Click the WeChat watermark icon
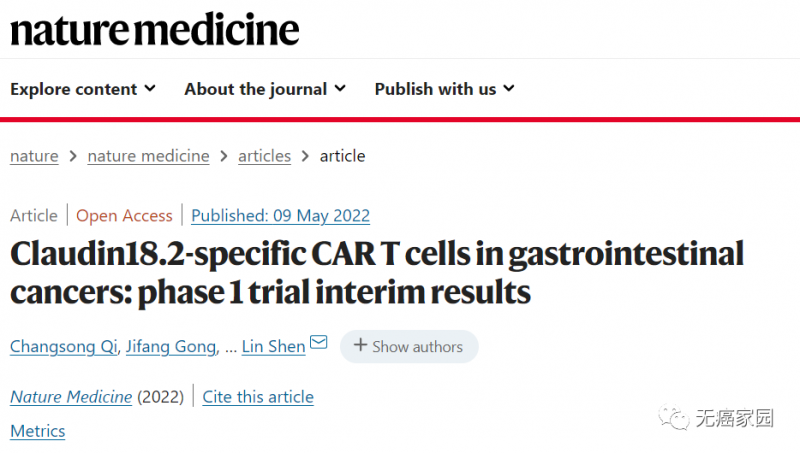 tap(678, 416)
